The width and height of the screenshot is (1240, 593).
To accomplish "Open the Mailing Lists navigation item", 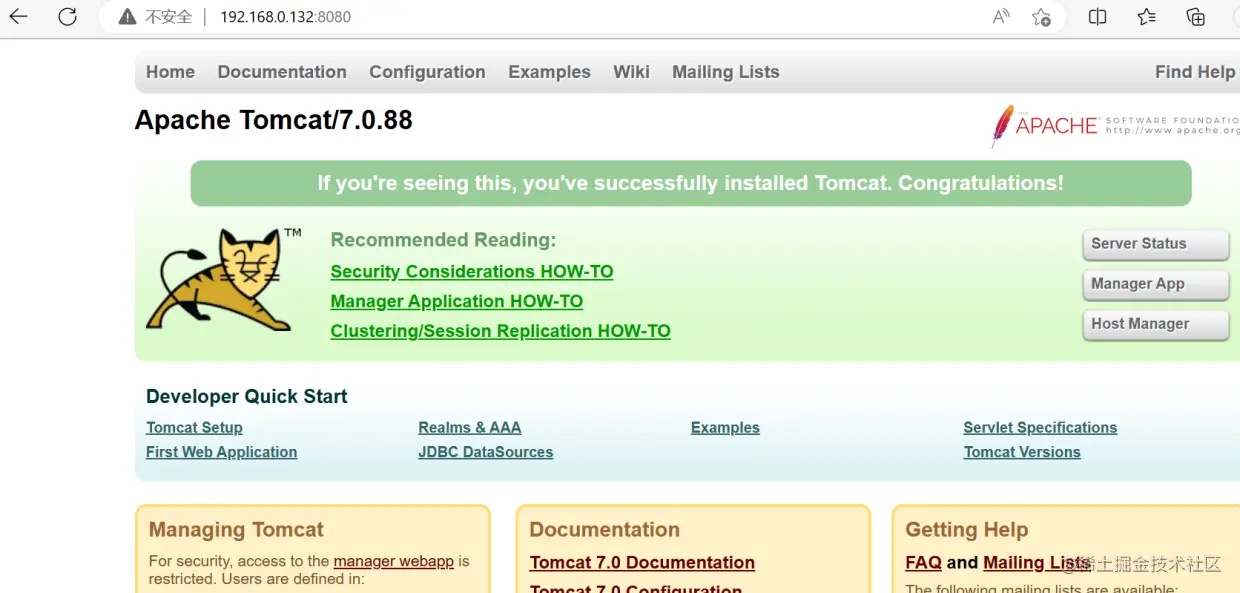I will coord(725,72).
